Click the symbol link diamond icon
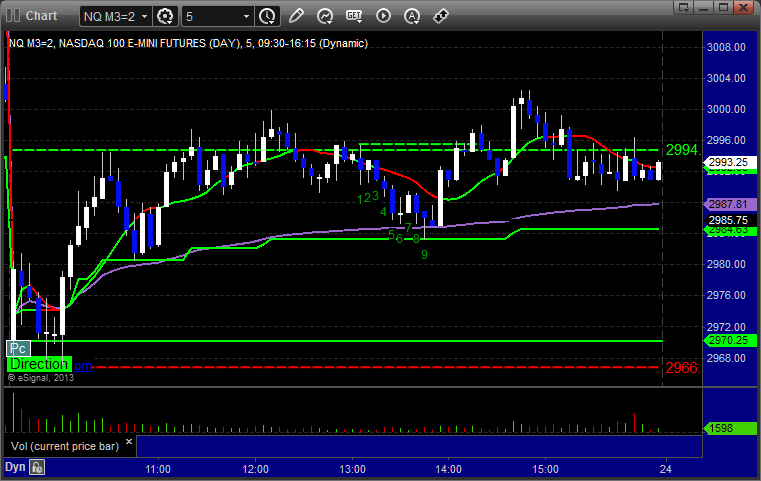 click(x=441, y=16)
